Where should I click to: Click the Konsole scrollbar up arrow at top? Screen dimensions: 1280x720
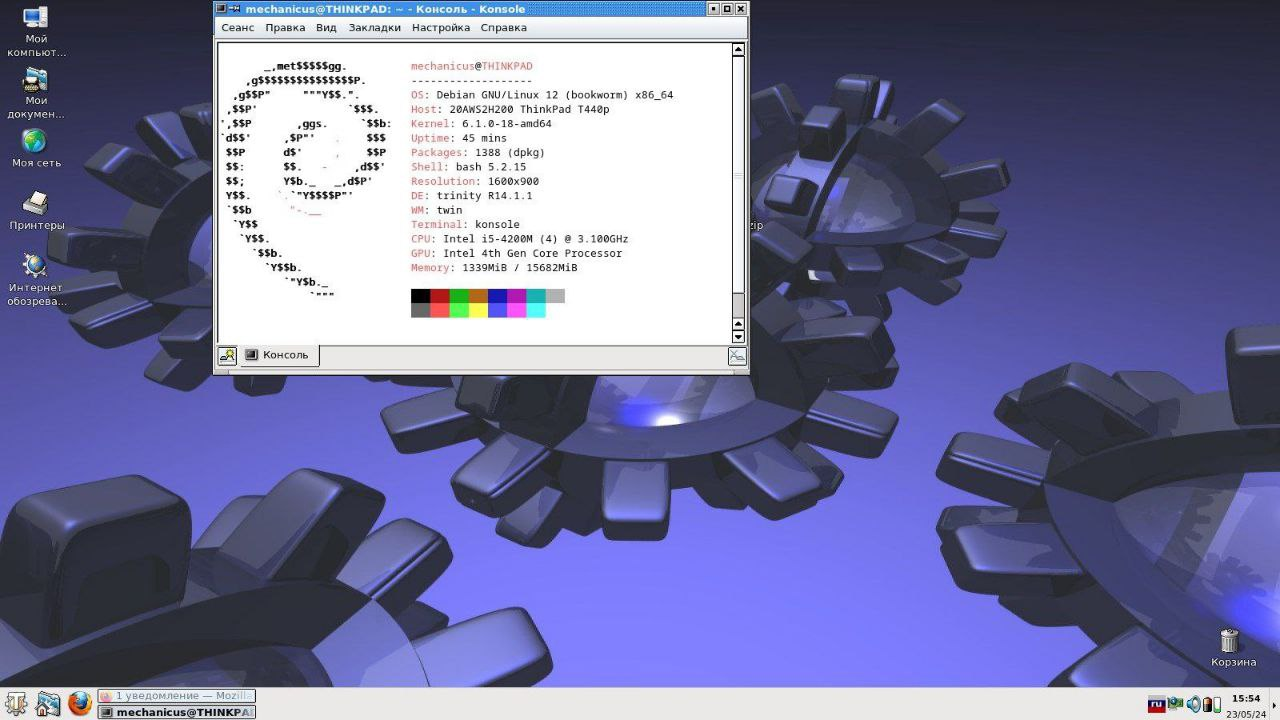pyautogui.click(x=739, y=49)
